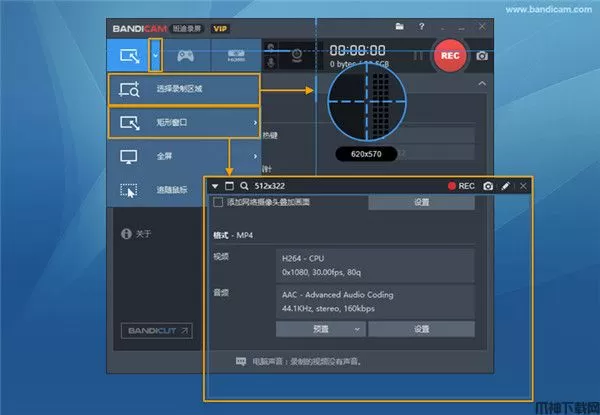Click the 0x1080, 30.00fps, 80q text
Screen dimensions: 600x415
click(321, 272)
